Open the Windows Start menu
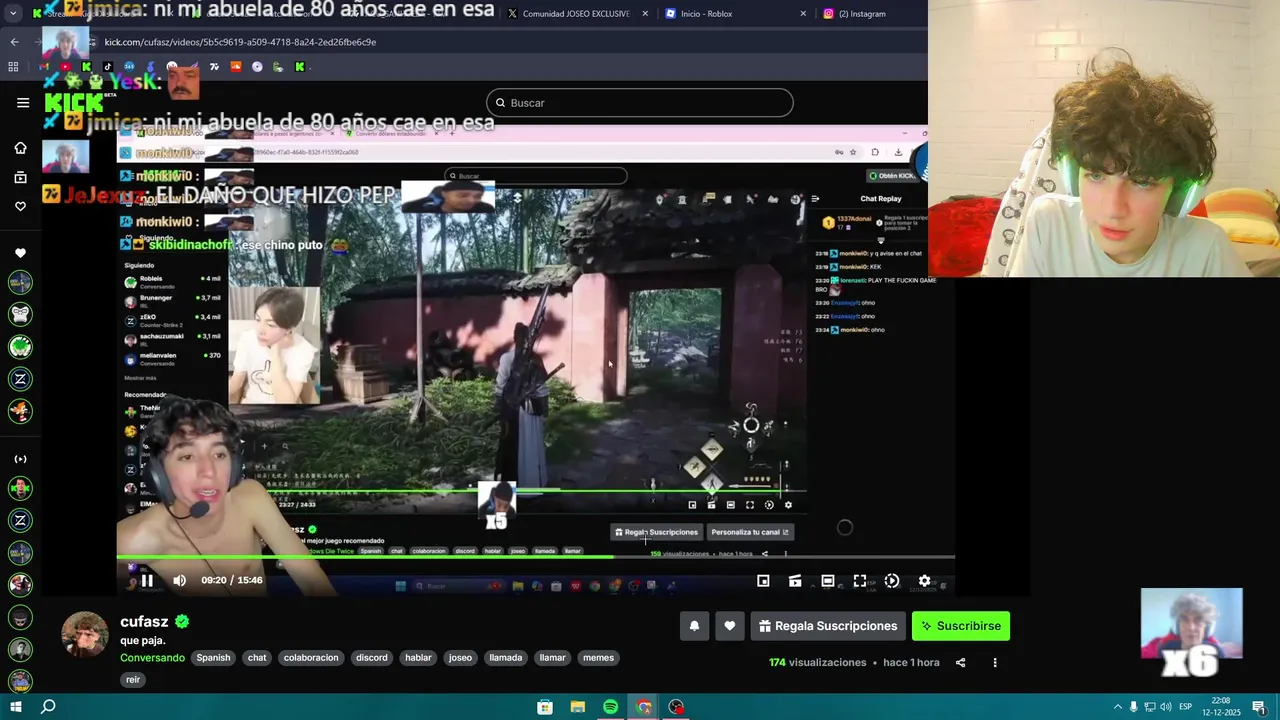Image resolution: width=1280 pixels, height=720 pixels. tap(16, 707)
